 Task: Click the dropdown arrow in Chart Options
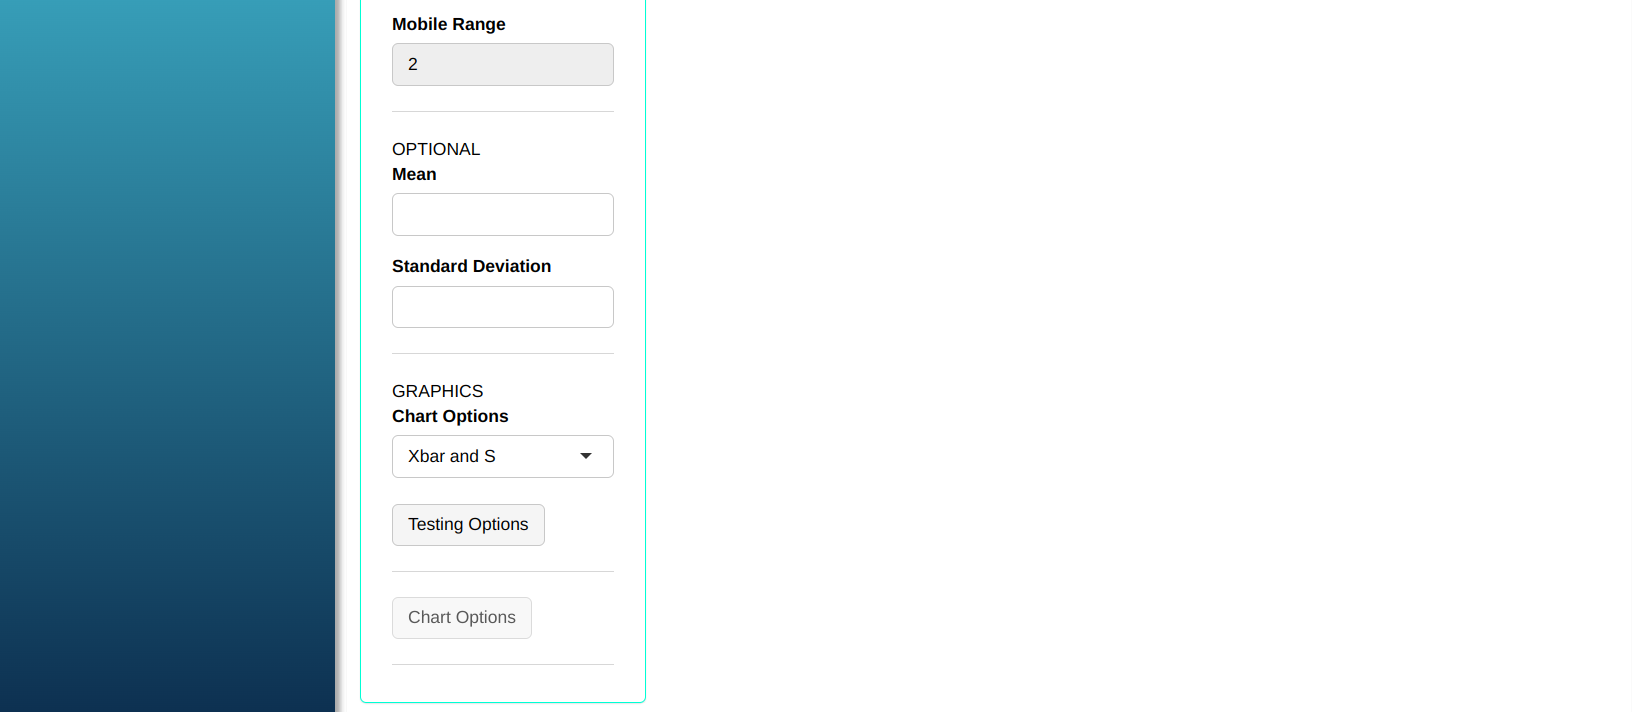pyautogui.click(x=586, y=456)
